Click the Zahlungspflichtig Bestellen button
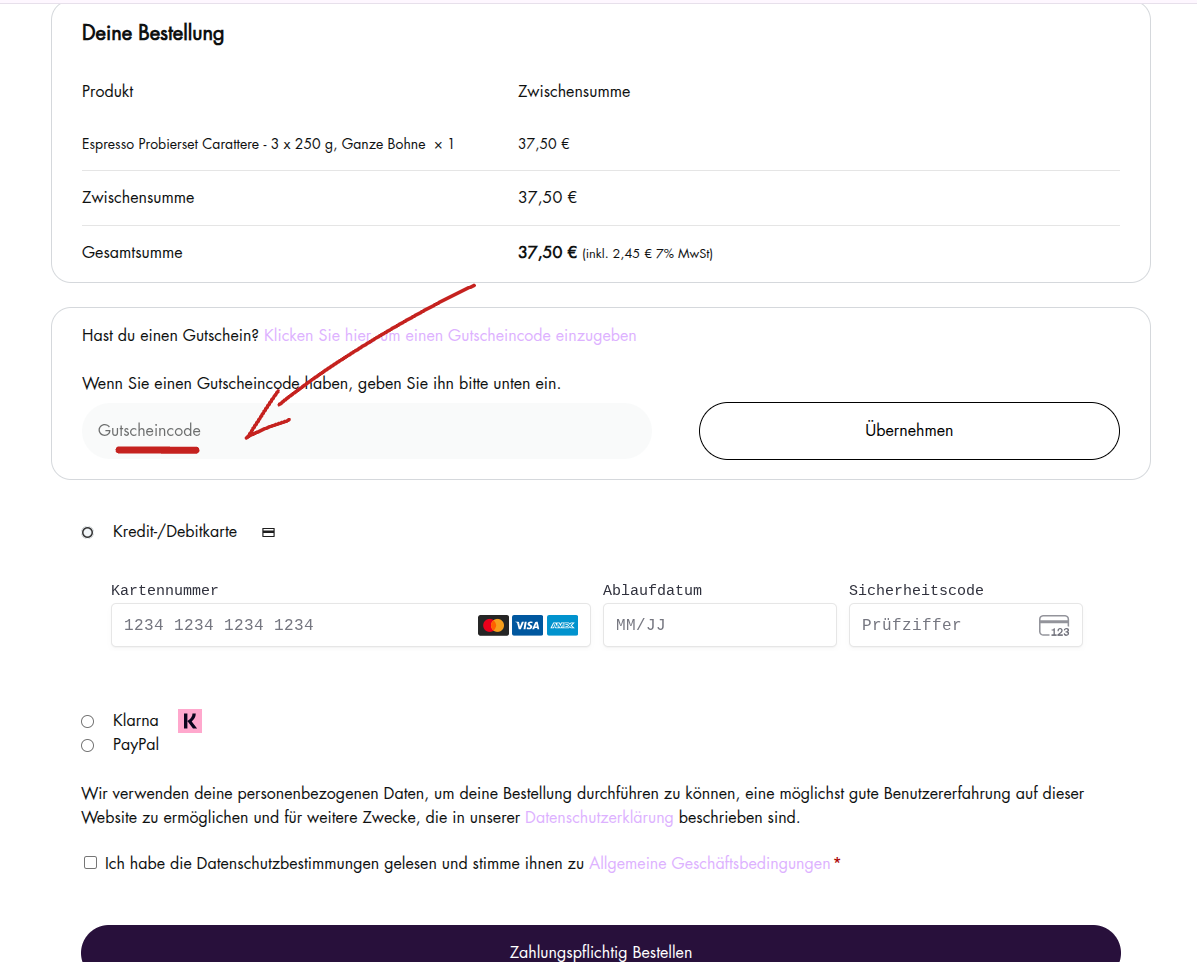1197x962 pixels. 600,947
